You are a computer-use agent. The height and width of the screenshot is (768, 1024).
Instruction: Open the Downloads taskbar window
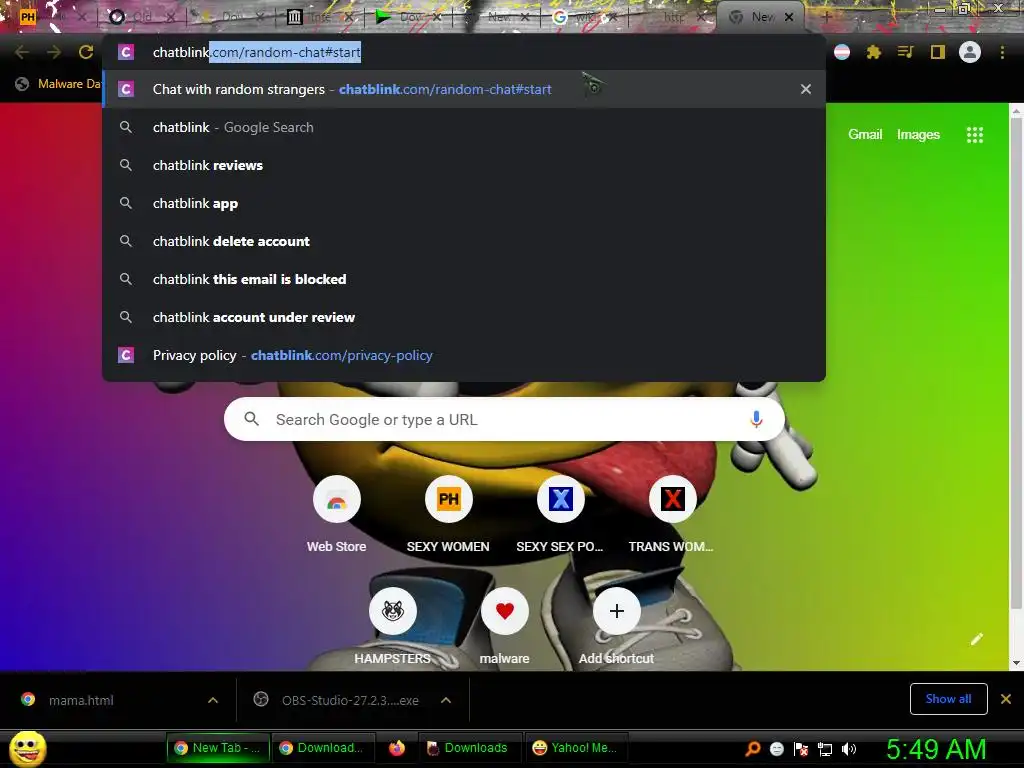(x=468, y=748)
